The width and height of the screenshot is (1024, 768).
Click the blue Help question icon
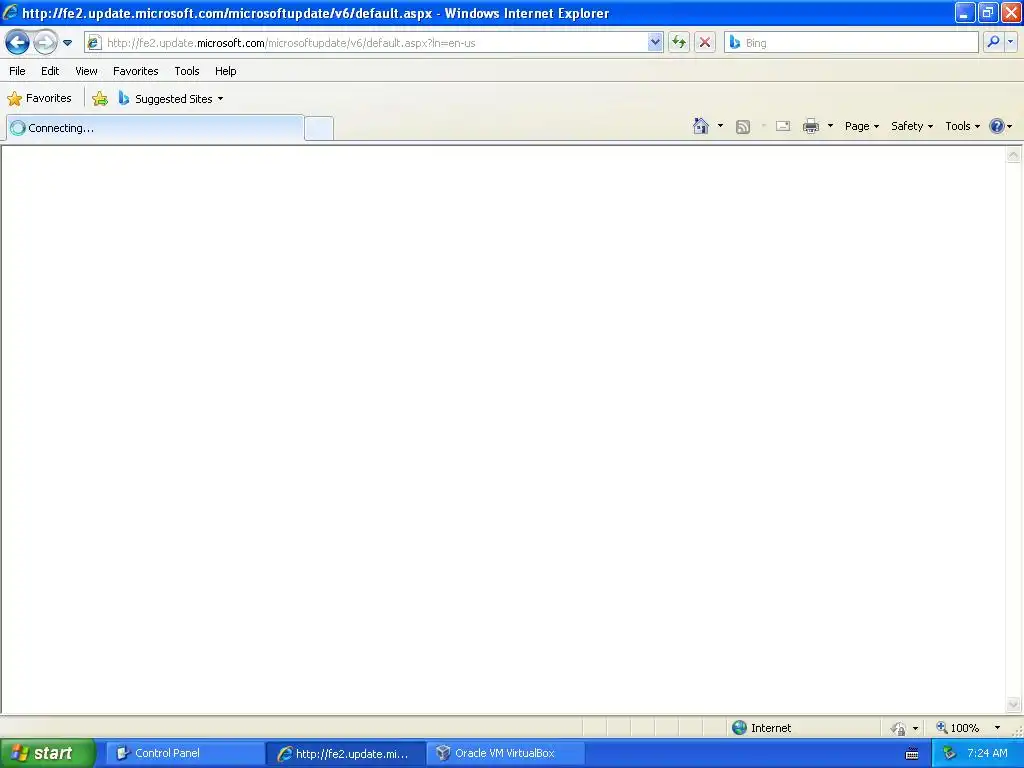[997, 126]
